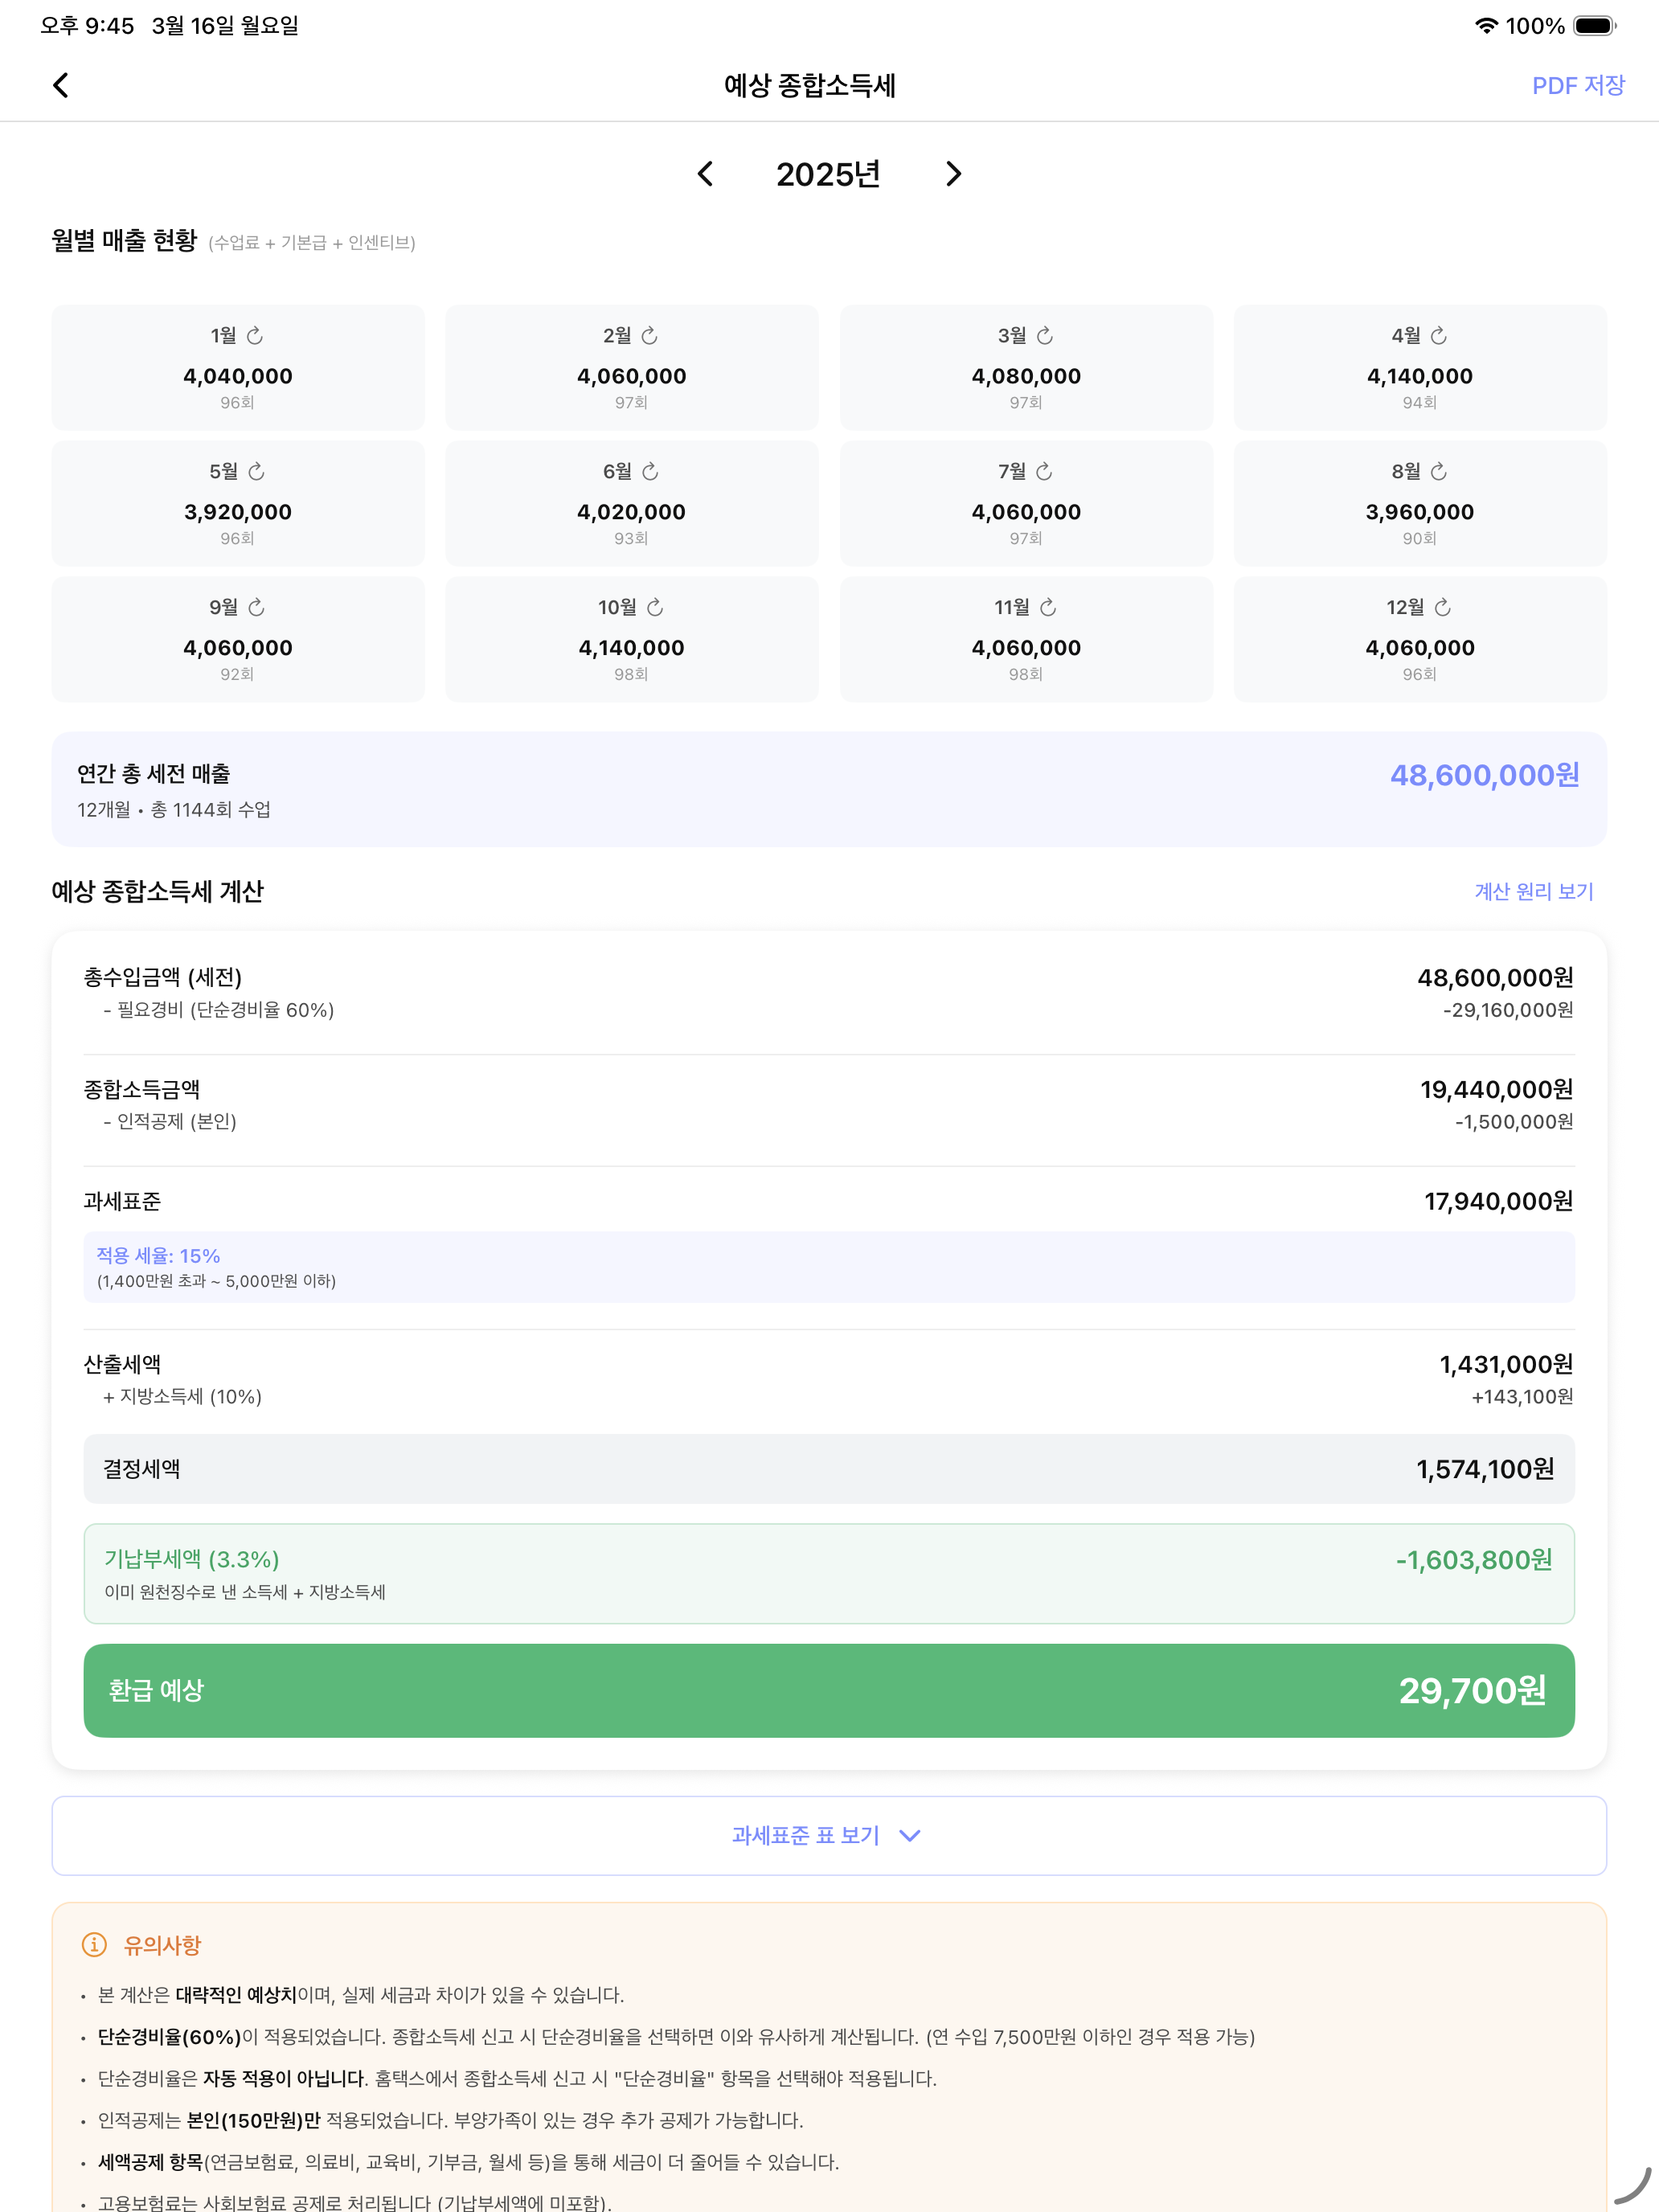
Task: Advance to 2026 with the right arrow
Action: (x=953, y=174)
